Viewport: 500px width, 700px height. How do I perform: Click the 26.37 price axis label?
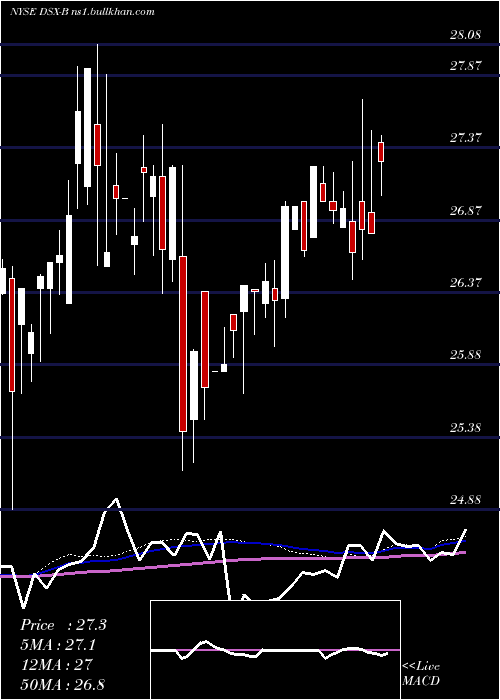466,283
